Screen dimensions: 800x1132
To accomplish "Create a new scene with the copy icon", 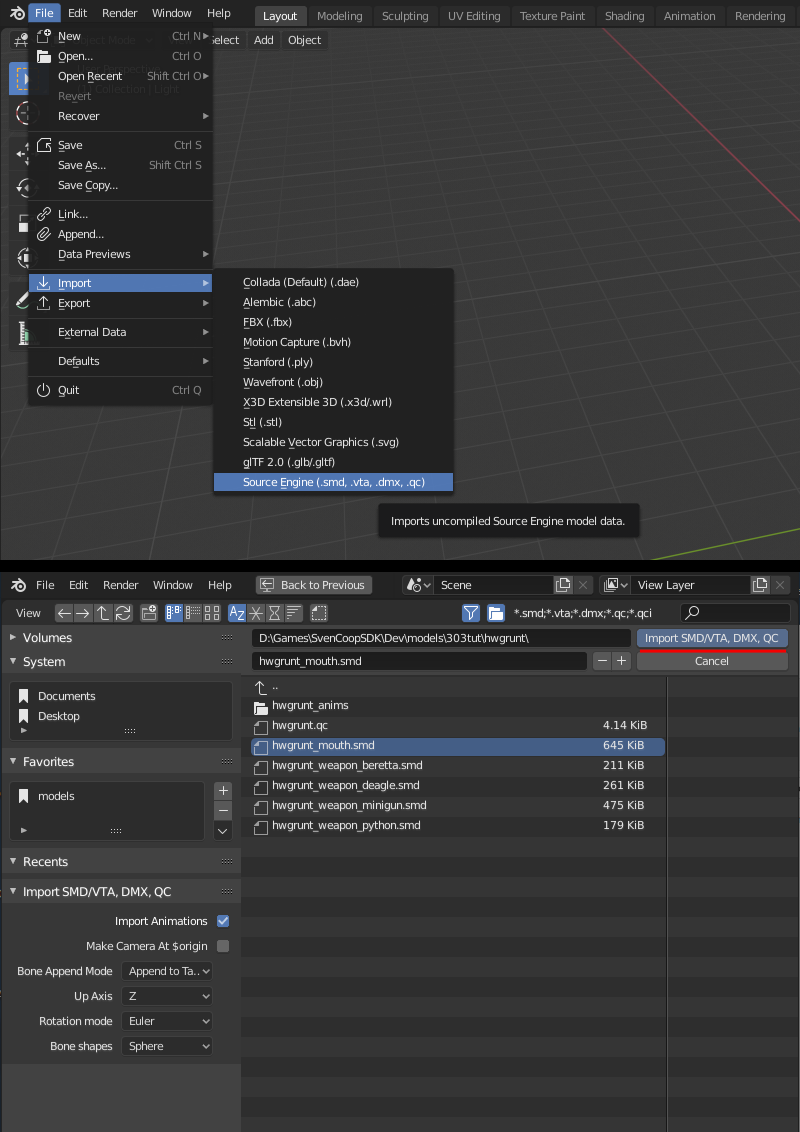I will coord(563,585).
